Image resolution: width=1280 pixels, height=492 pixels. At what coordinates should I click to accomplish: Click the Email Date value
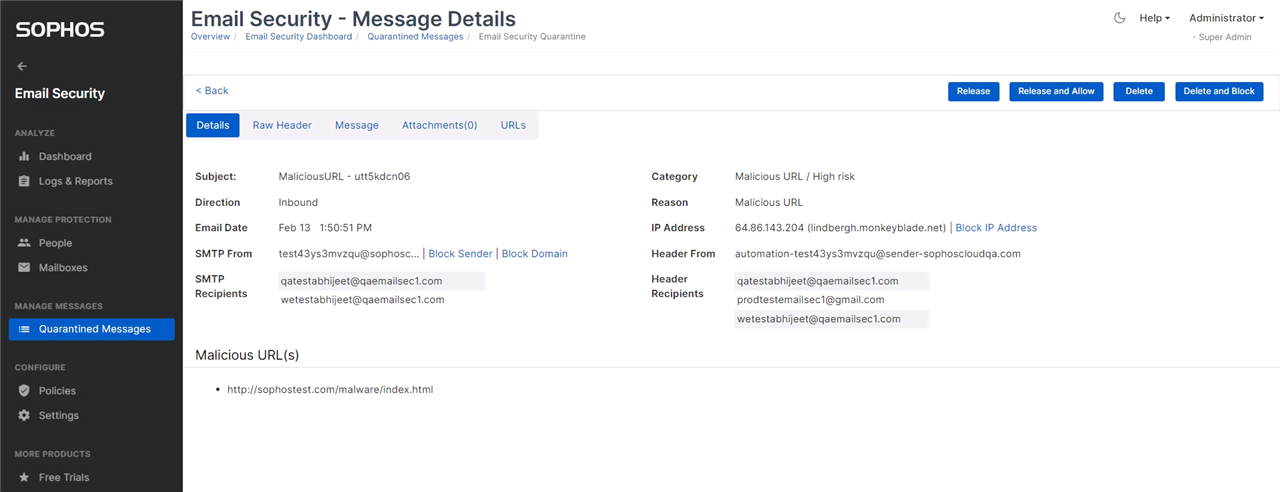pos(325,228)
